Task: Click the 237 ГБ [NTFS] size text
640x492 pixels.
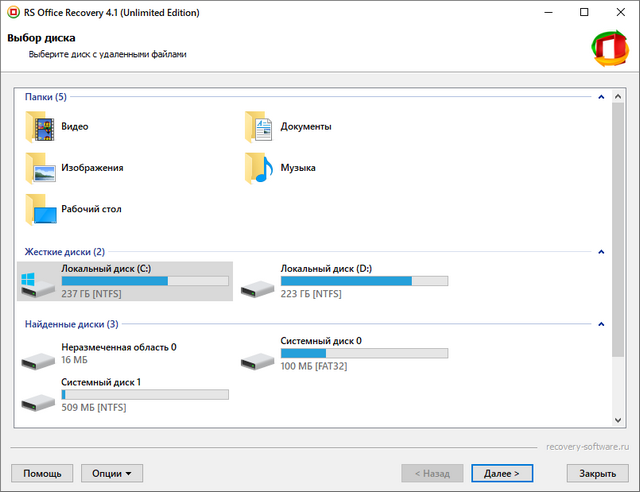Action: point(91,294)
